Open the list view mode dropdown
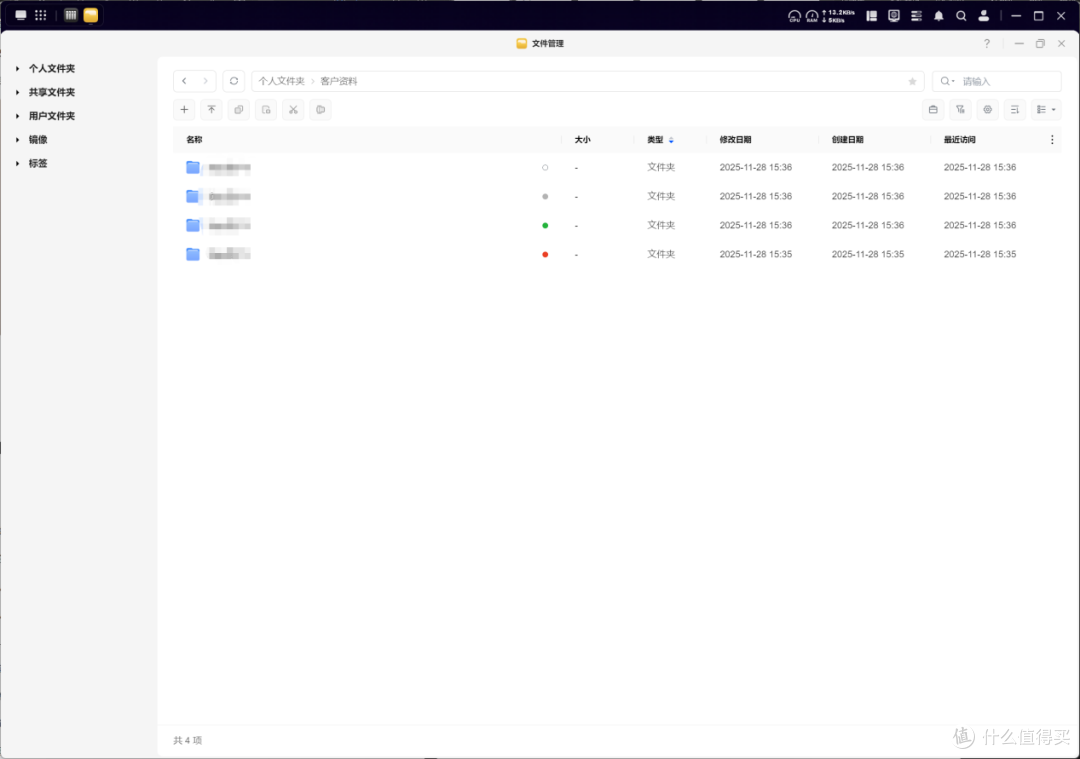Viewport: 1080px width, 759px height. click(x=1046, y=110)
